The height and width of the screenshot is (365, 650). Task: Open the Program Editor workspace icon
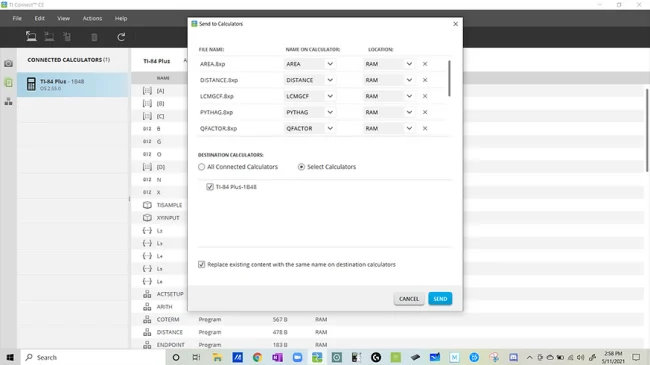8,102
